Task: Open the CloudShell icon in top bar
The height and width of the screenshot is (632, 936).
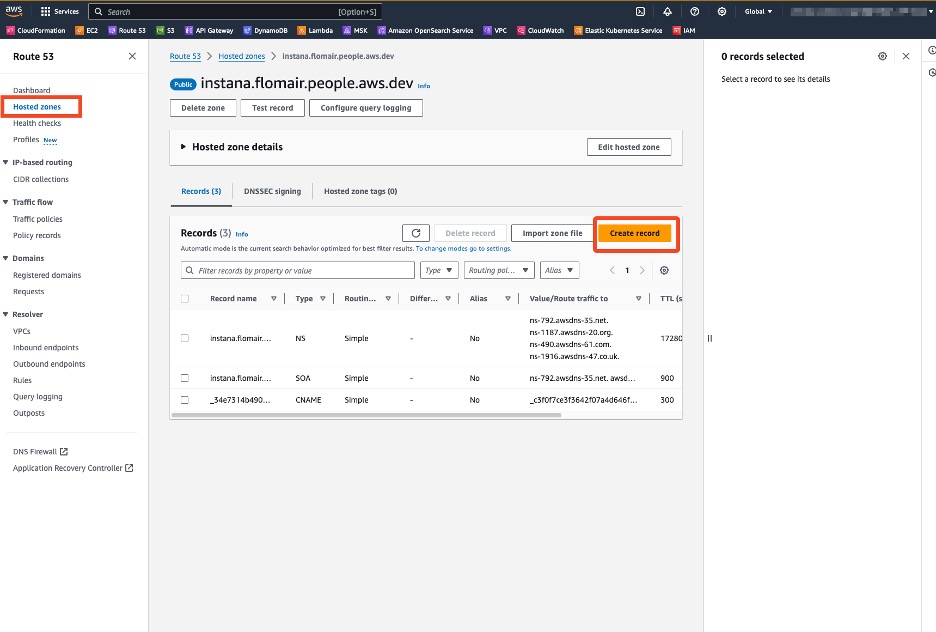Action: 640,11
